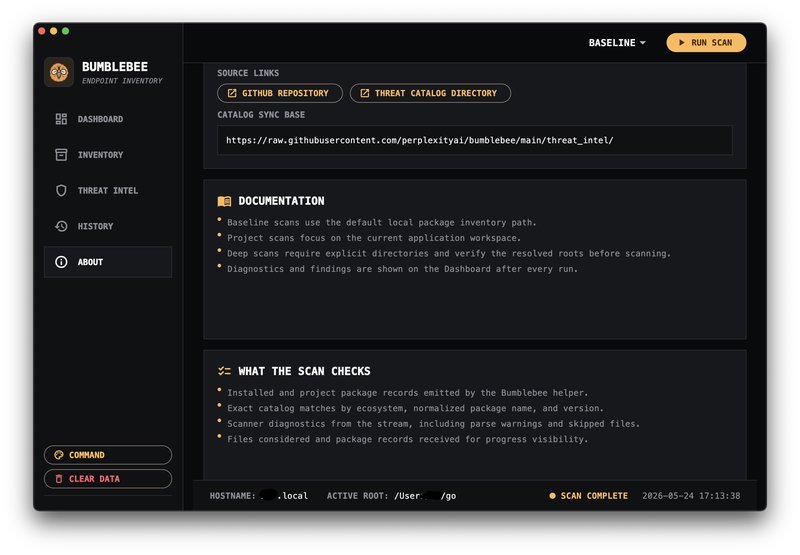Click the Source Links label

pos(248,73)
